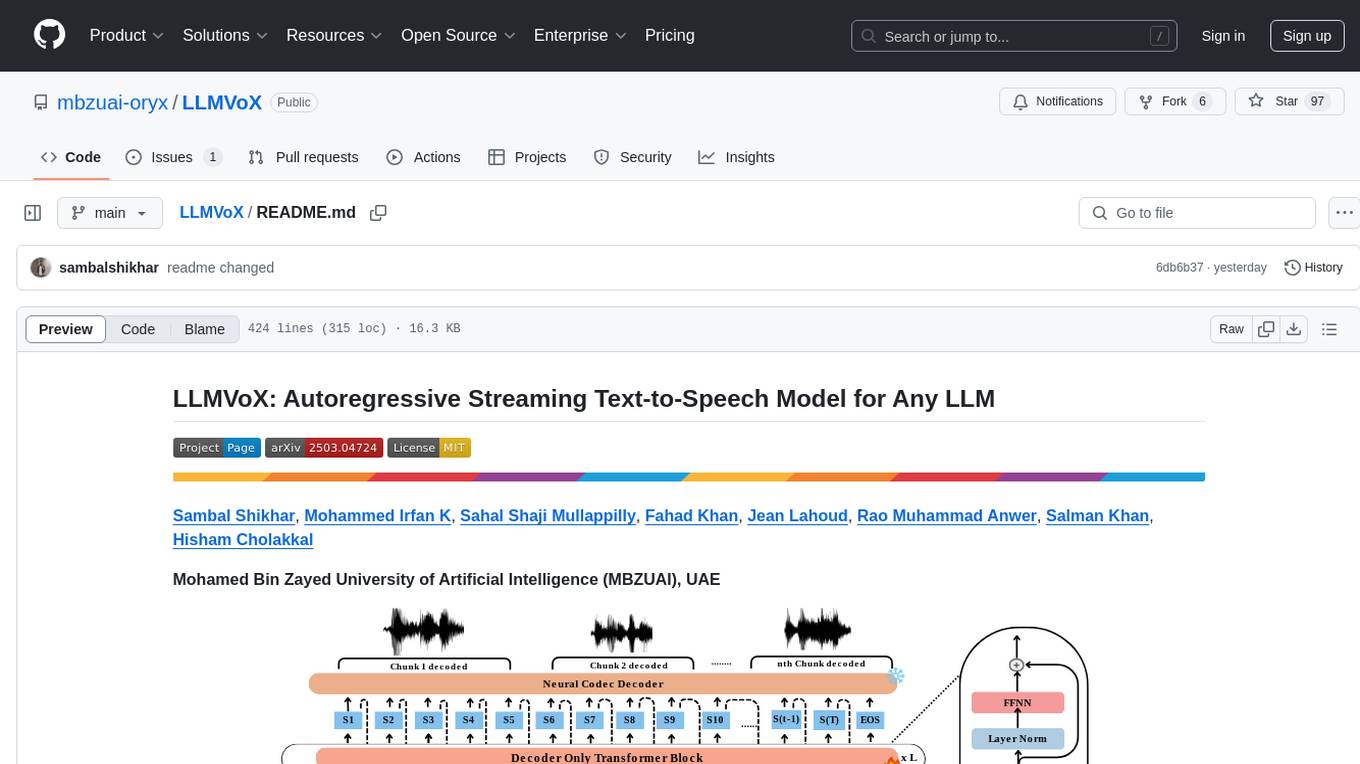This screenshot has height=764, width=1360.
Task: Open sambalshikhar's user profile
Action: click(x=109, y=268)
